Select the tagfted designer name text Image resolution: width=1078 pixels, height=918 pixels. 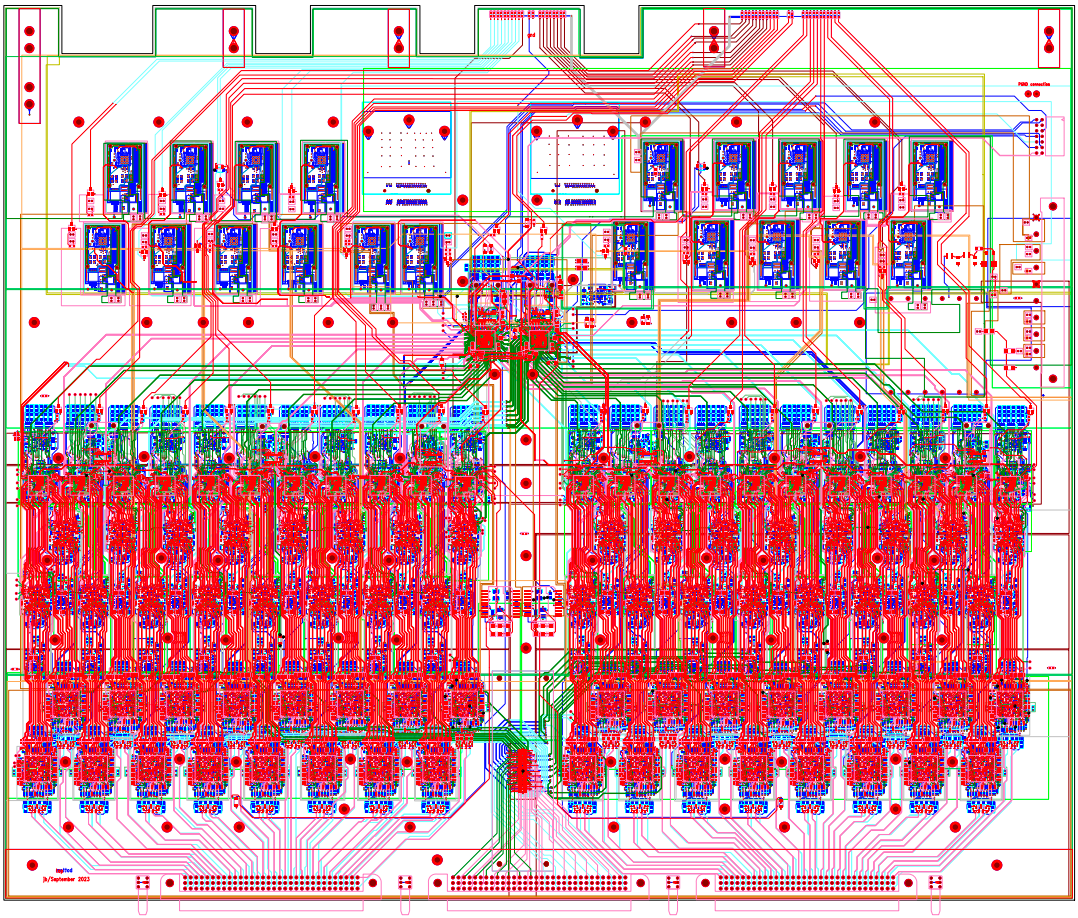[64, 869]
